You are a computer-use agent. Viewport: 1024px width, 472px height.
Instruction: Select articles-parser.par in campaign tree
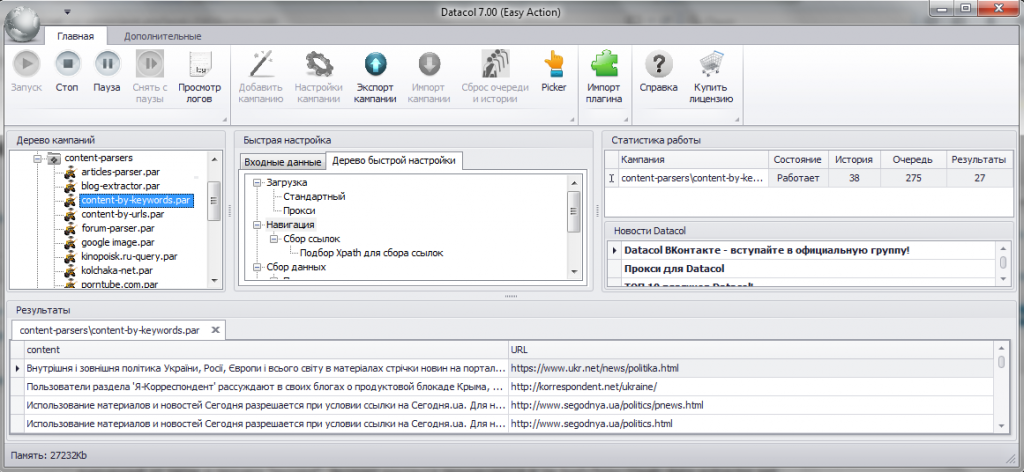[120, 172]
